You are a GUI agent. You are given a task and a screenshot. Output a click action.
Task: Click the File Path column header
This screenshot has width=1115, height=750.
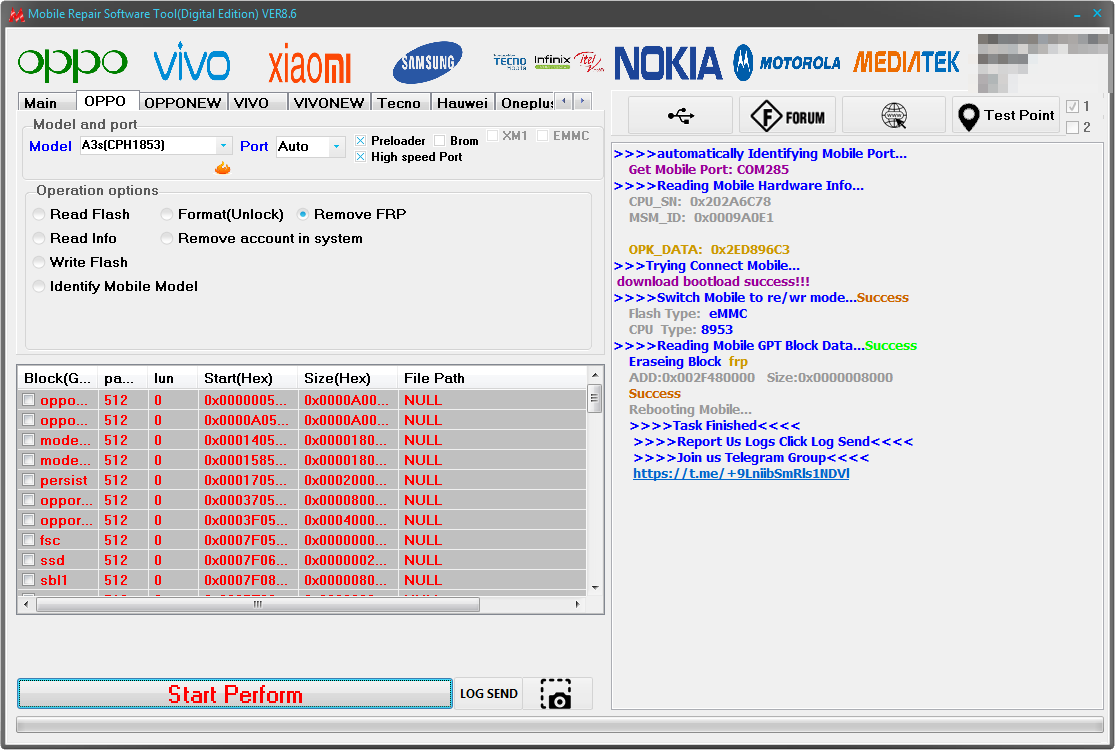(x=492, y=378)
